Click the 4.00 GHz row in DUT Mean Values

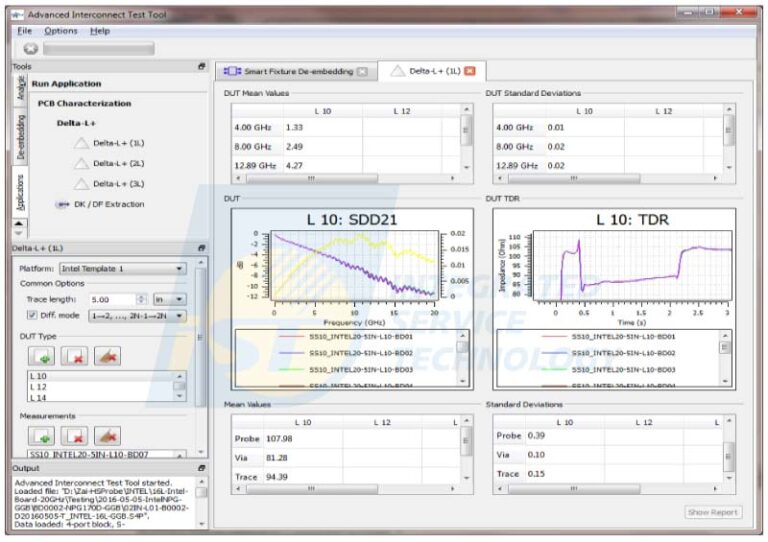click(x=346, y=127)
